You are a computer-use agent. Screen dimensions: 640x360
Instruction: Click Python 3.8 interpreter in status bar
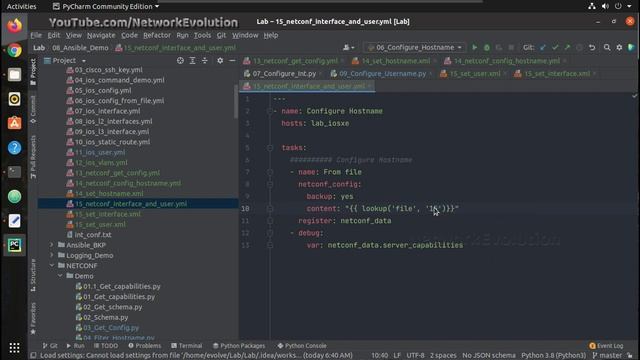tap(553, 355)
